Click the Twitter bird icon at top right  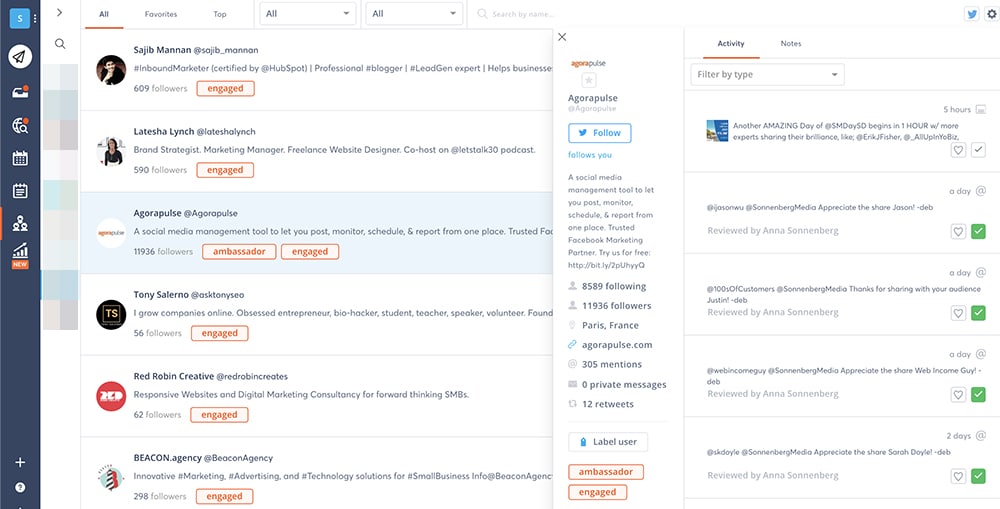click(971, 14)
